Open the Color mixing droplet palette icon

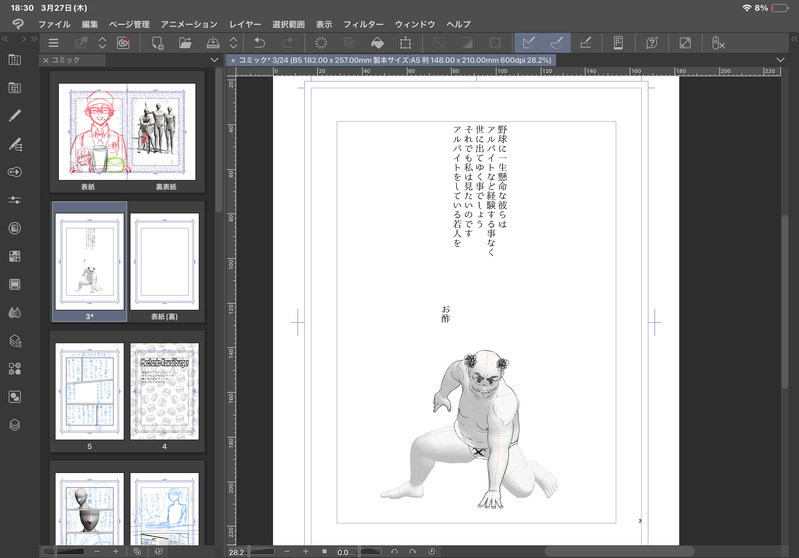[15, 312]
